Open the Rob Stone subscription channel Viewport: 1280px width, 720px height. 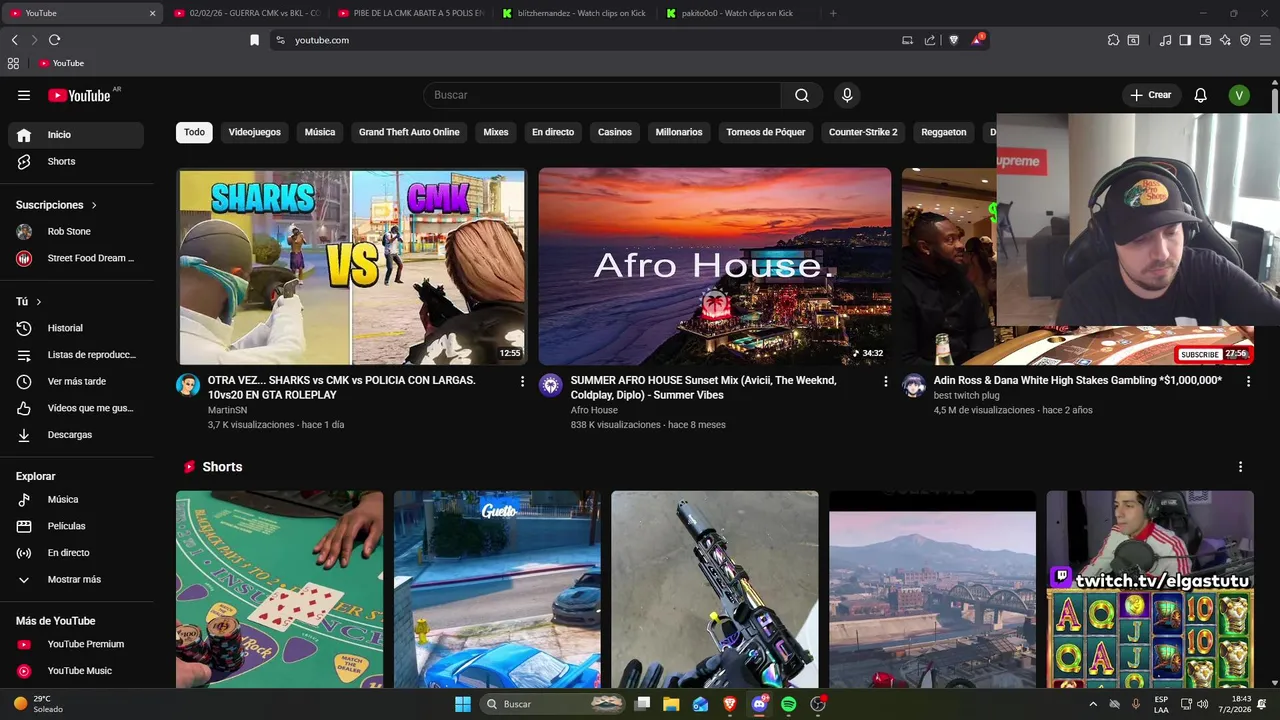pos(76,231)
